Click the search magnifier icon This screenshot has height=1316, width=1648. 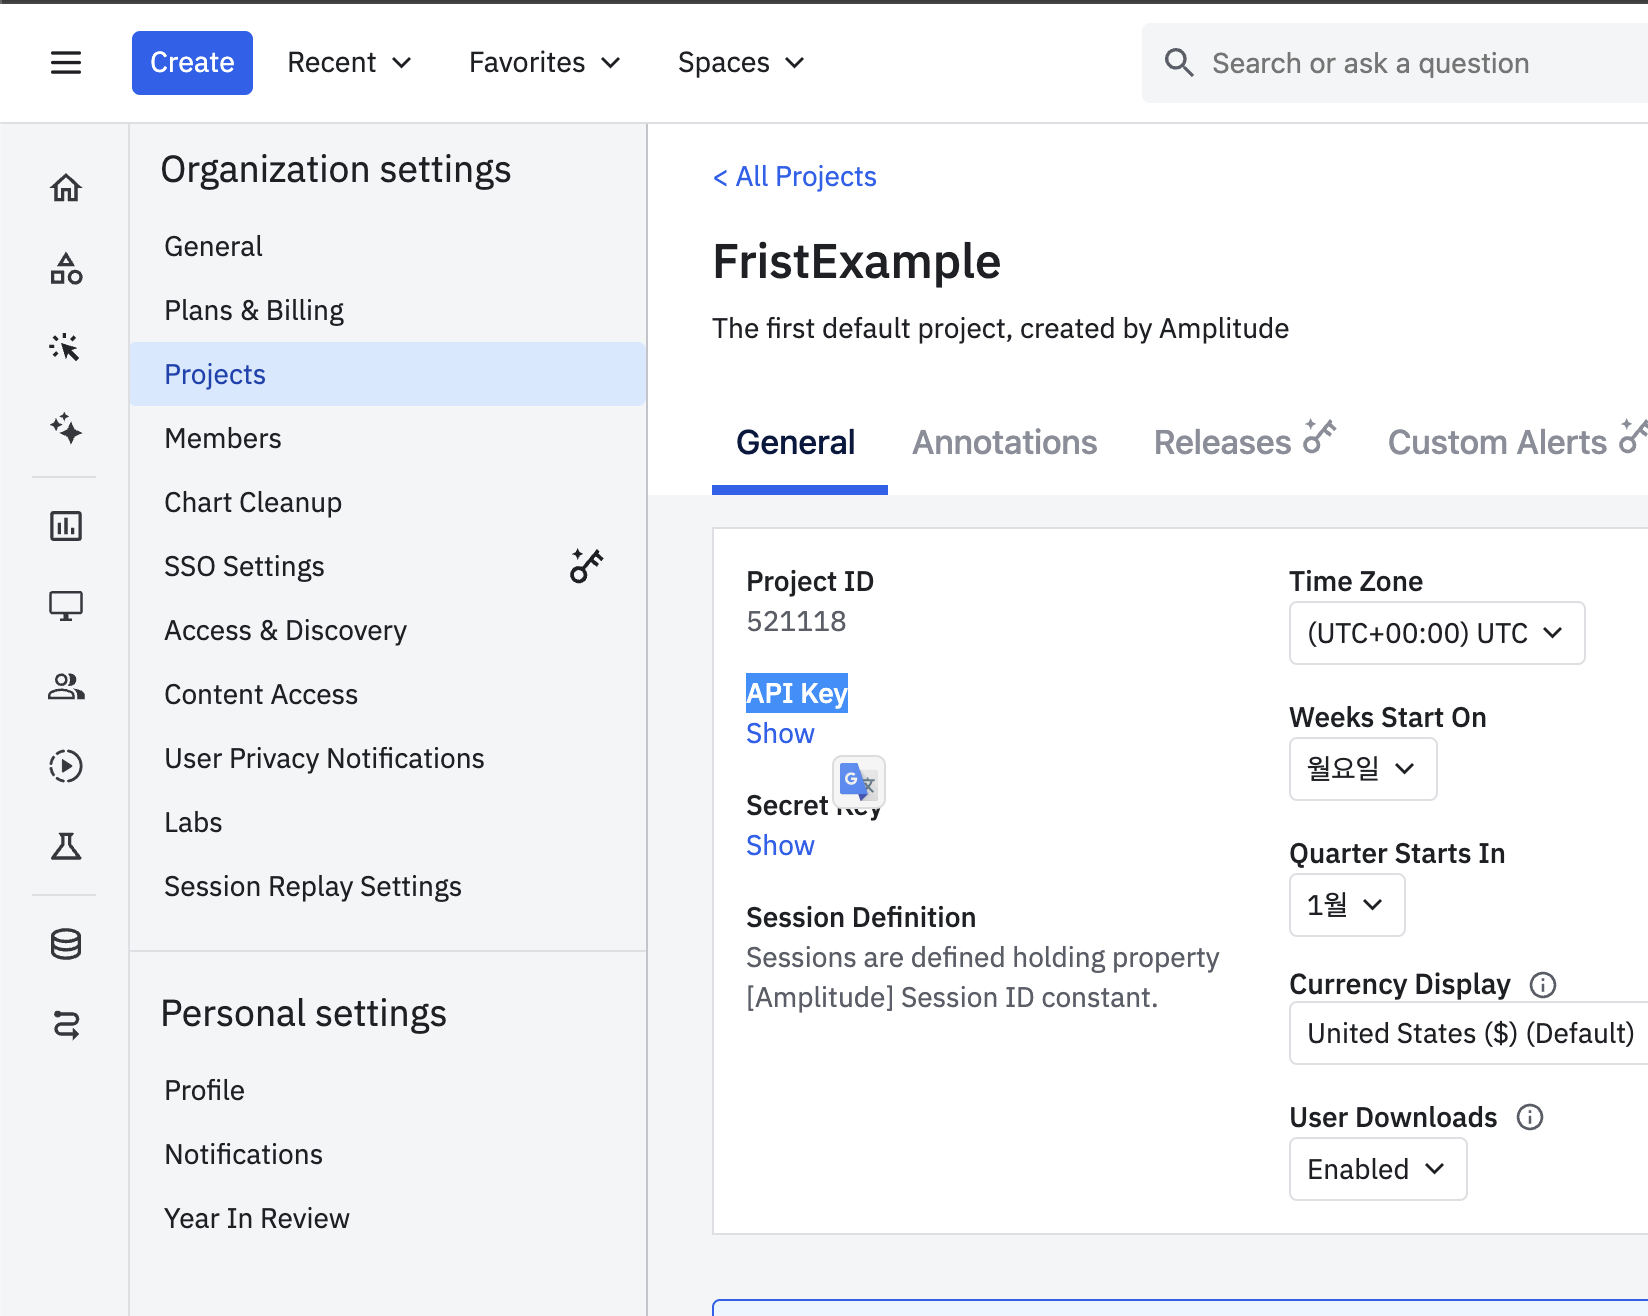pos(1179,62)
